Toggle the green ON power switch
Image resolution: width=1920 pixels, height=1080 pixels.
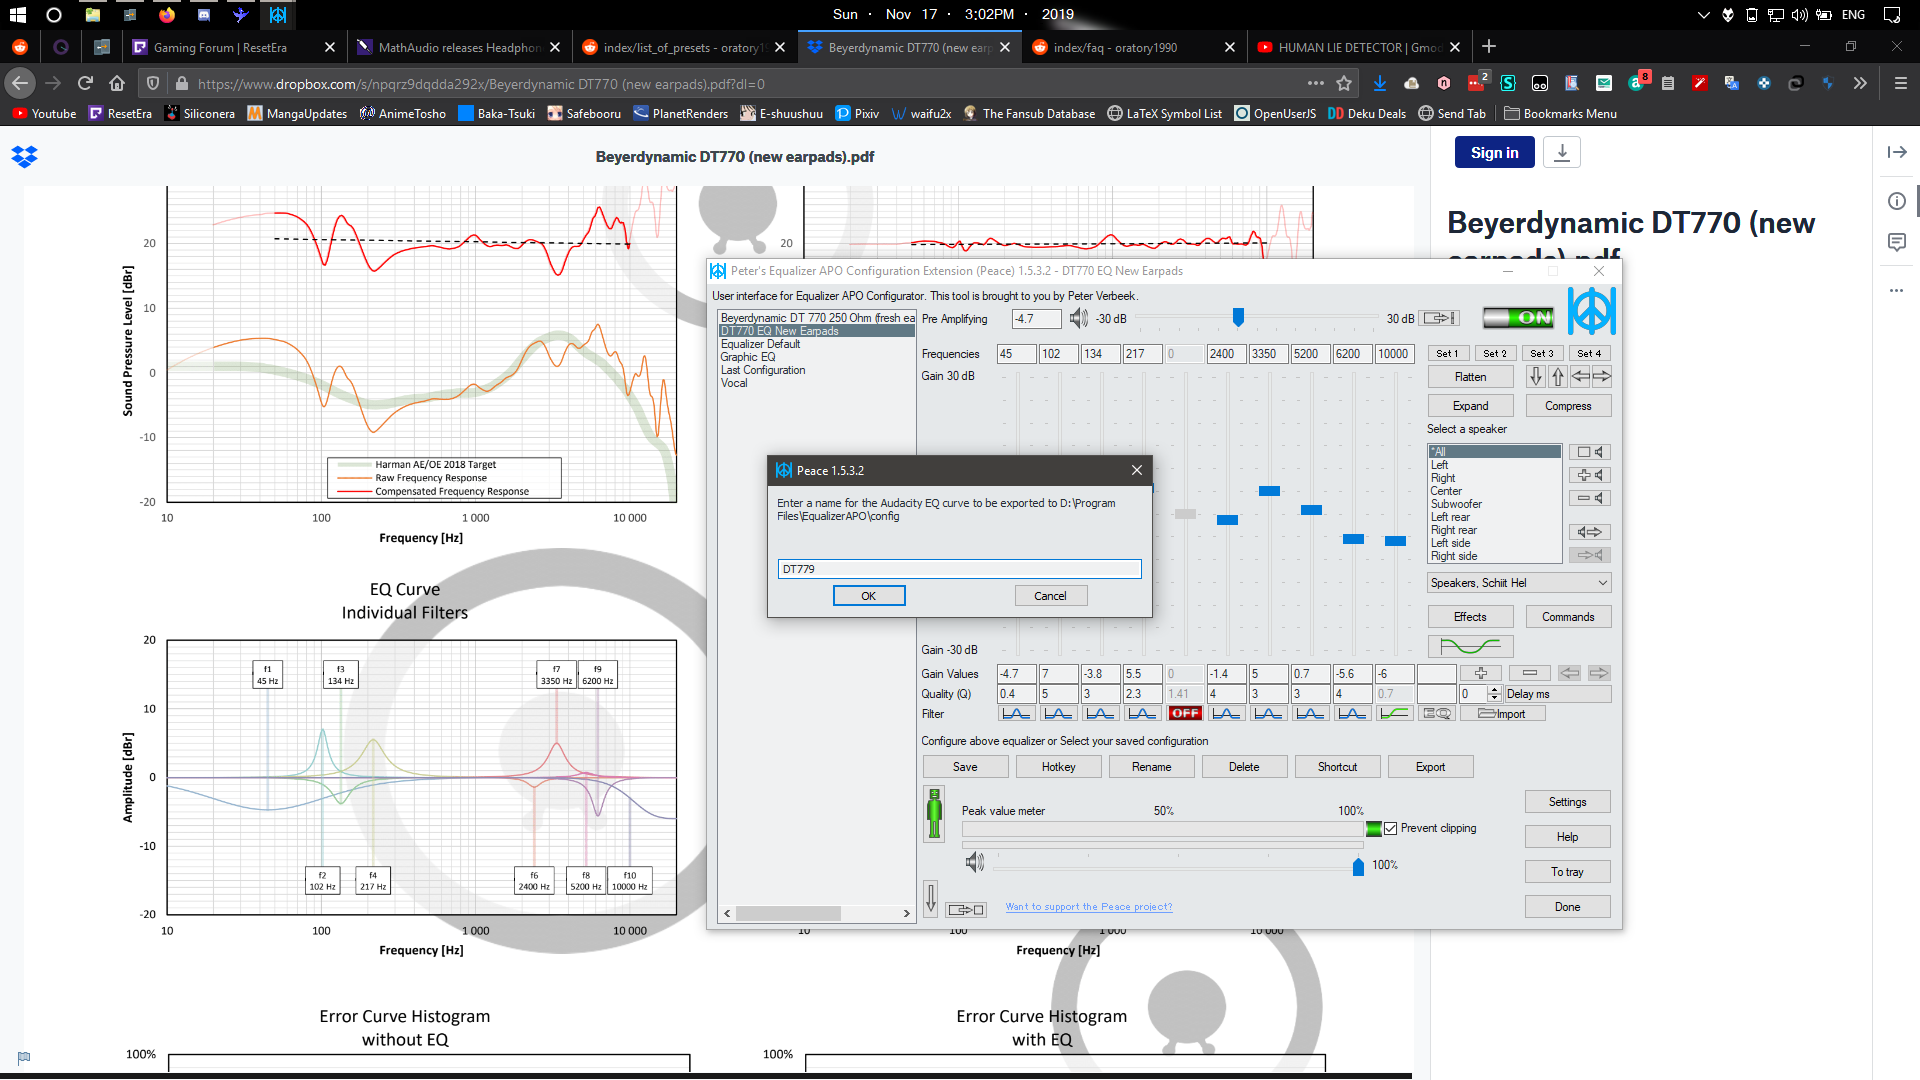(1517, 318)
